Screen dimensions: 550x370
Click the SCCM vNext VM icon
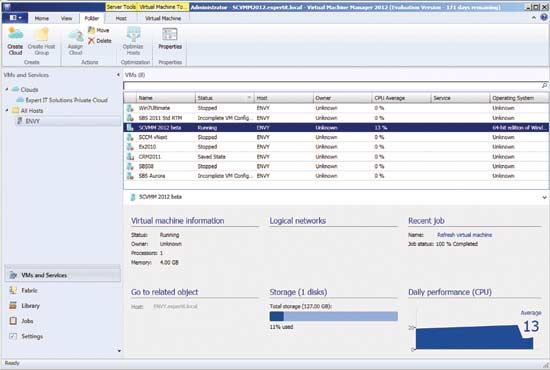tap(130, 137)
